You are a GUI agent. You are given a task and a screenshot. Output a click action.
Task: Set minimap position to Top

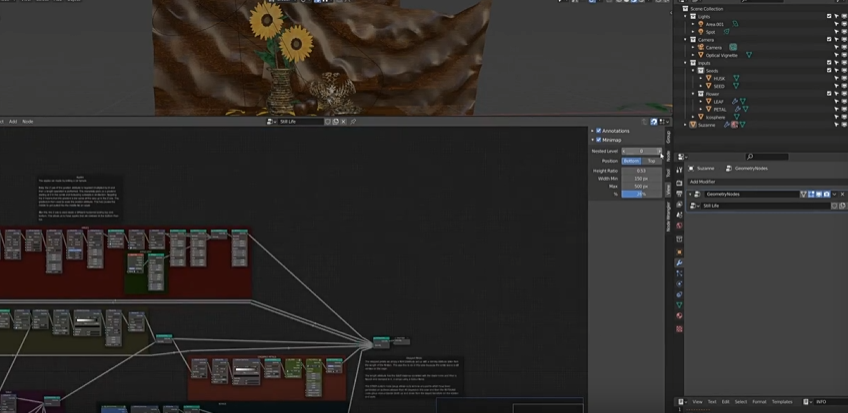tap(651, 160)
